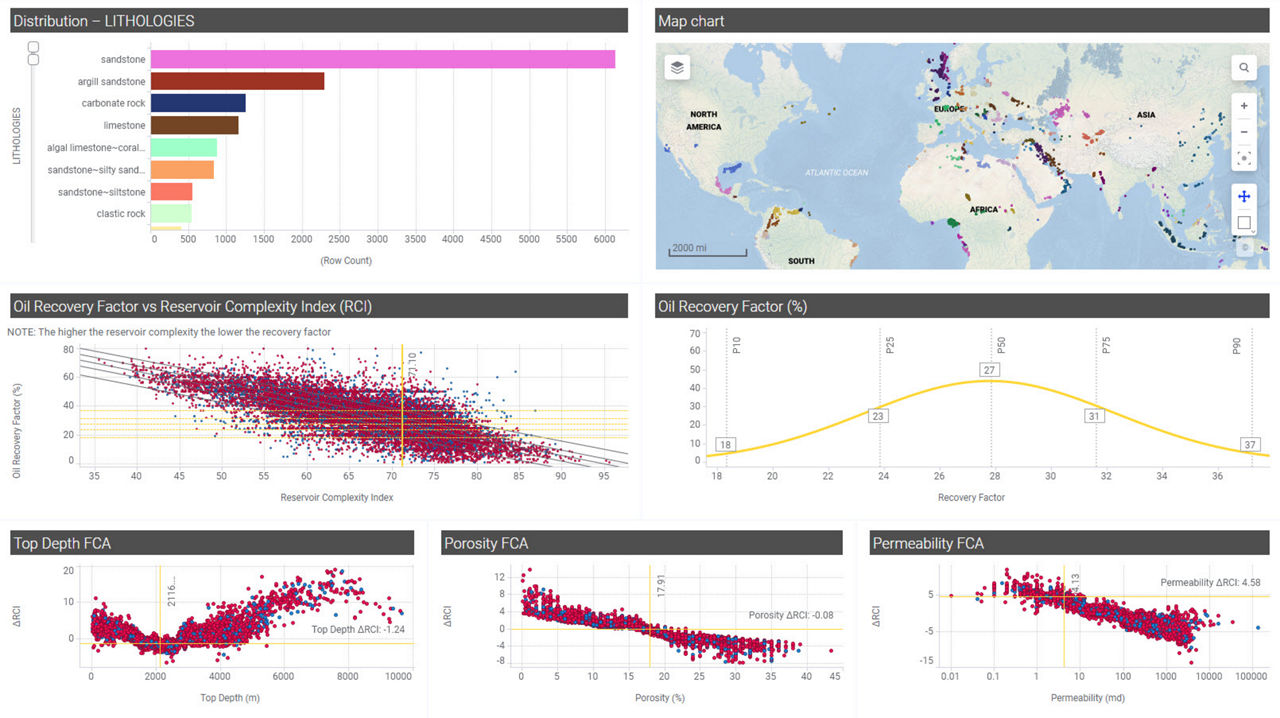The width and height of the screenshot is (1280, 718).
Task: Click lower handle of lithologies range slider
Action: click(x=33, y=60)
